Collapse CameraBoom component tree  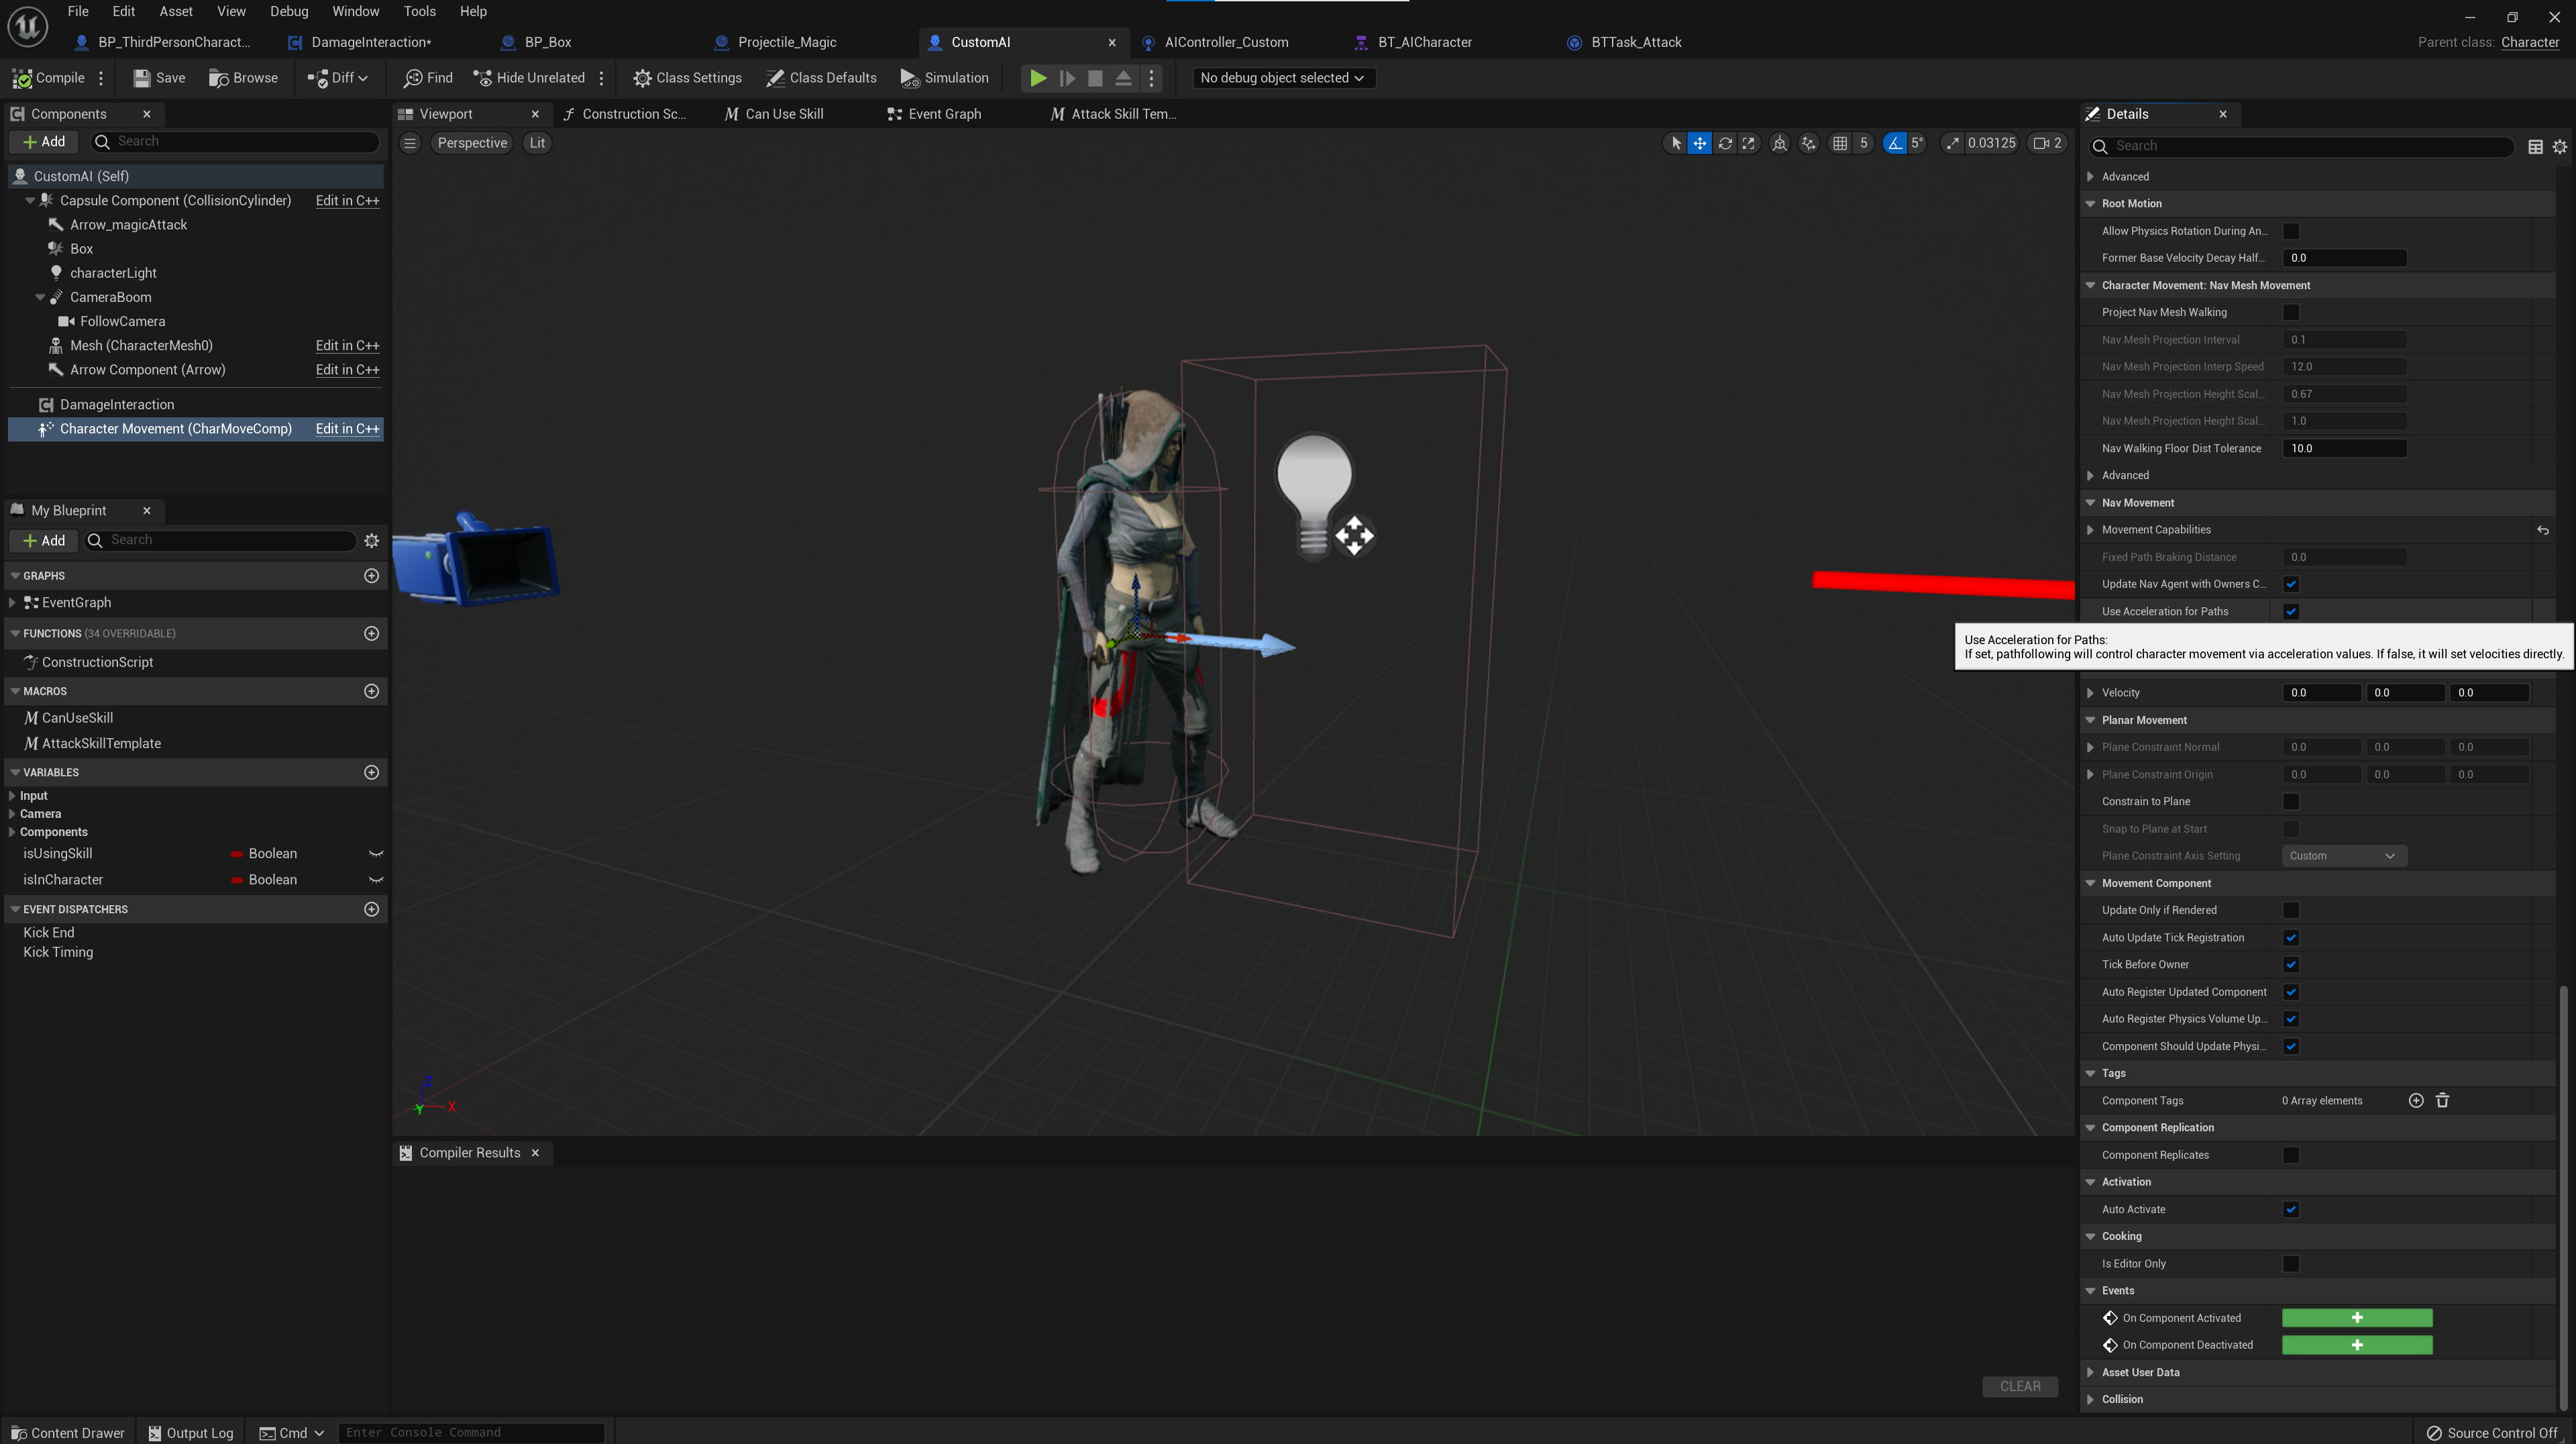(40, 297)
